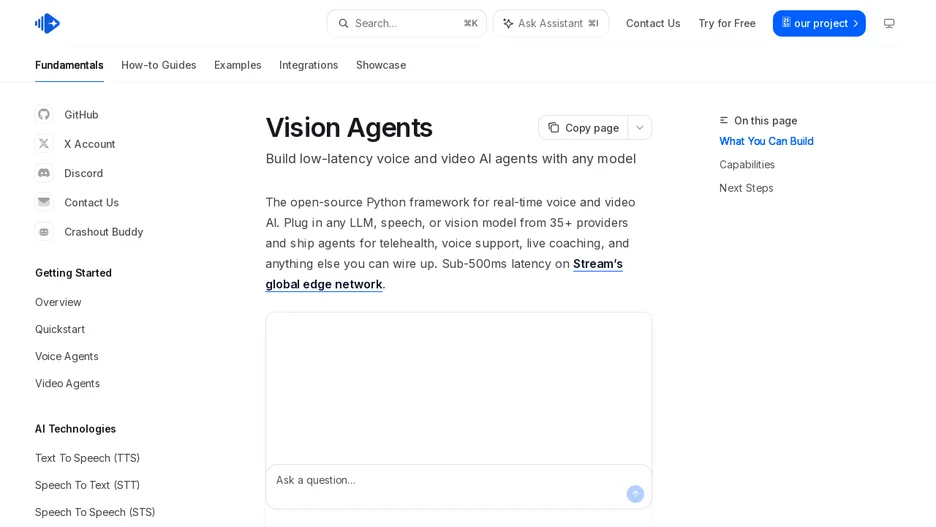The height and width of the screenshot is (527, 936).
Task: Click the Ask Assistant sparkle icon
Action: click(508, 23)
